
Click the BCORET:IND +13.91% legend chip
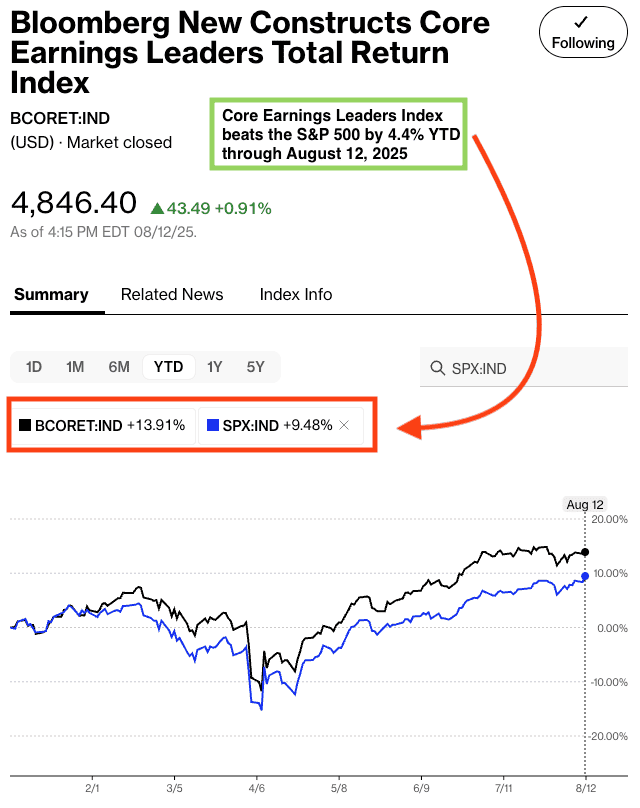pyautogui.click(x=103, y=425)
